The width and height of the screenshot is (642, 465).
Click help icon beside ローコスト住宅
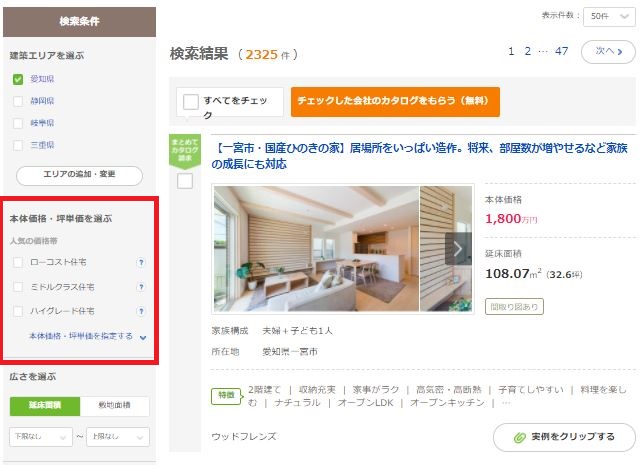(x=141, y=262)
